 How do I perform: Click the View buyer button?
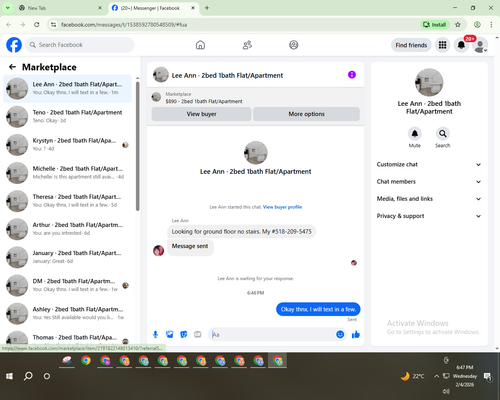click(x=201, y=114)
